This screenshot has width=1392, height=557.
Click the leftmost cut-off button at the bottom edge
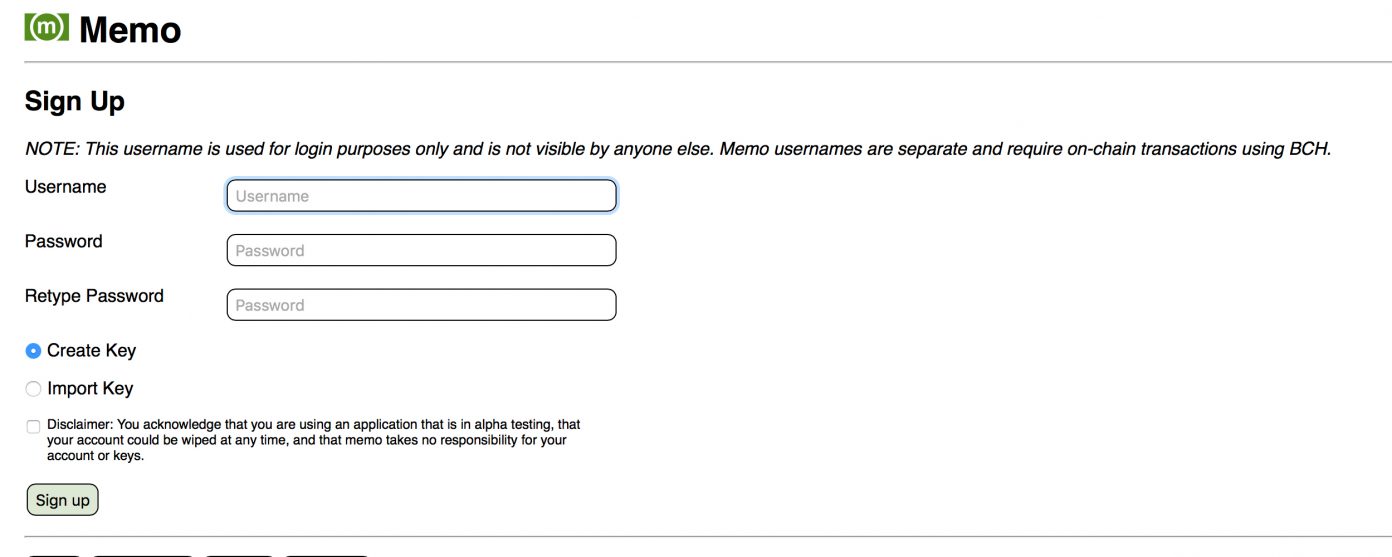pos(54,554)
